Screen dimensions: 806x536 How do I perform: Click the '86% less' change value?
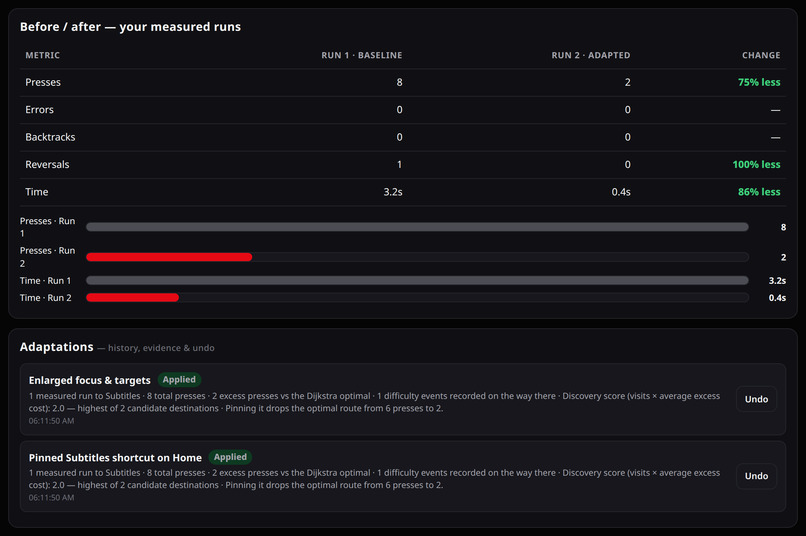point(759,192)
